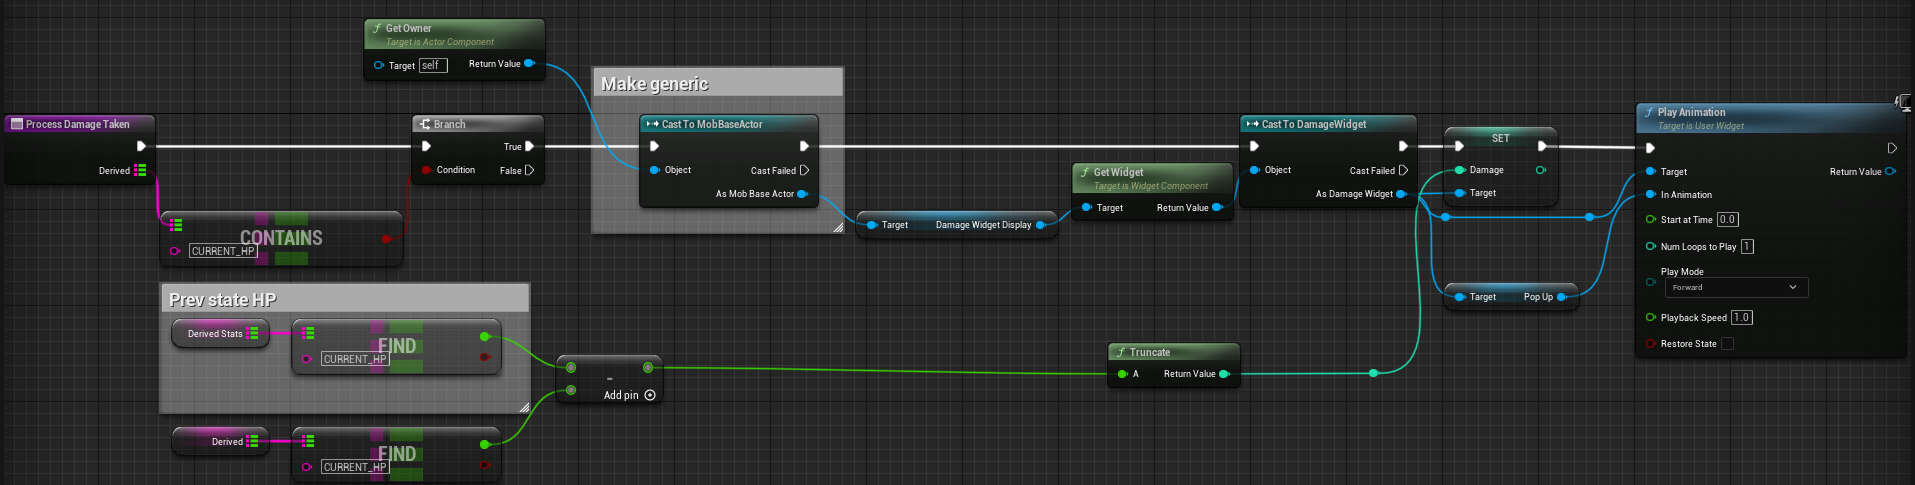Click the Branch True exec pin

click(529, 146)
